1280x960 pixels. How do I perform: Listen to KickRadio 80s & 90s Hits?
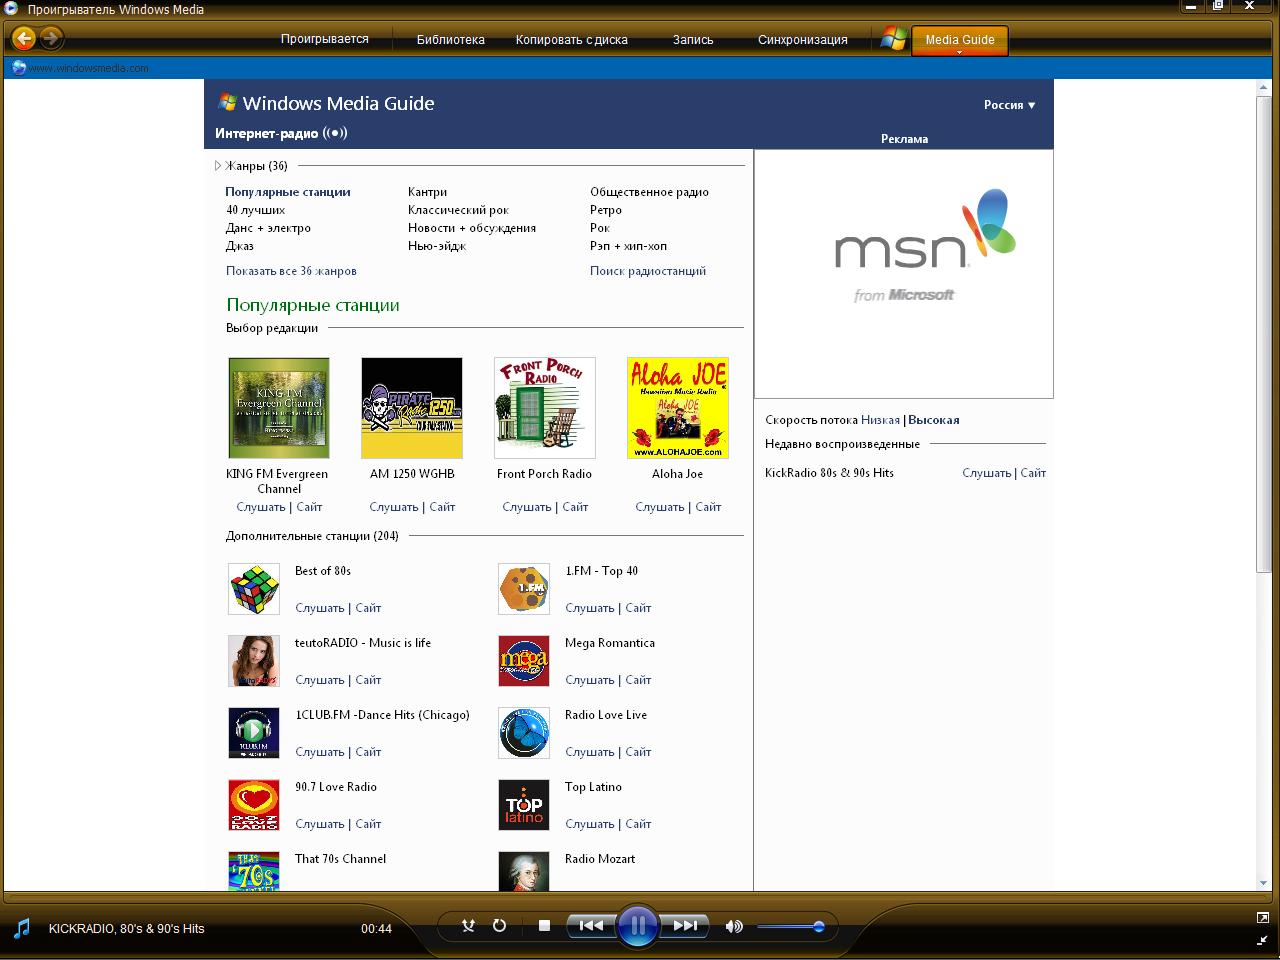tap(987, 473)
